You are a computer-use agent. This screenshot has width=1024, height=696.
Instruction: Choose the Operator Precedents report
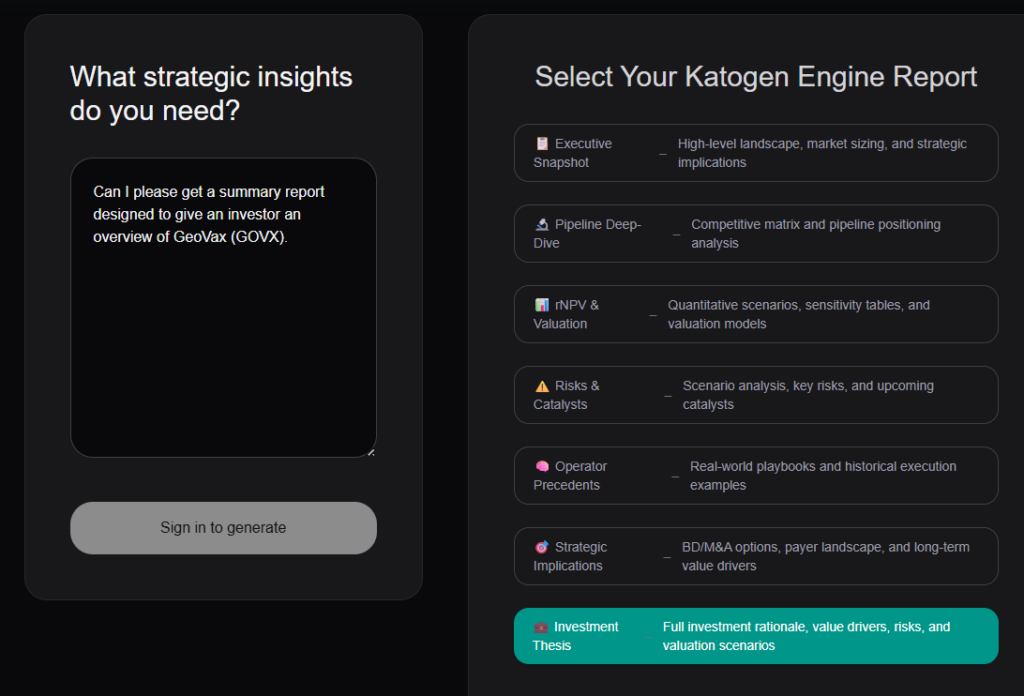tap(756, 476)
